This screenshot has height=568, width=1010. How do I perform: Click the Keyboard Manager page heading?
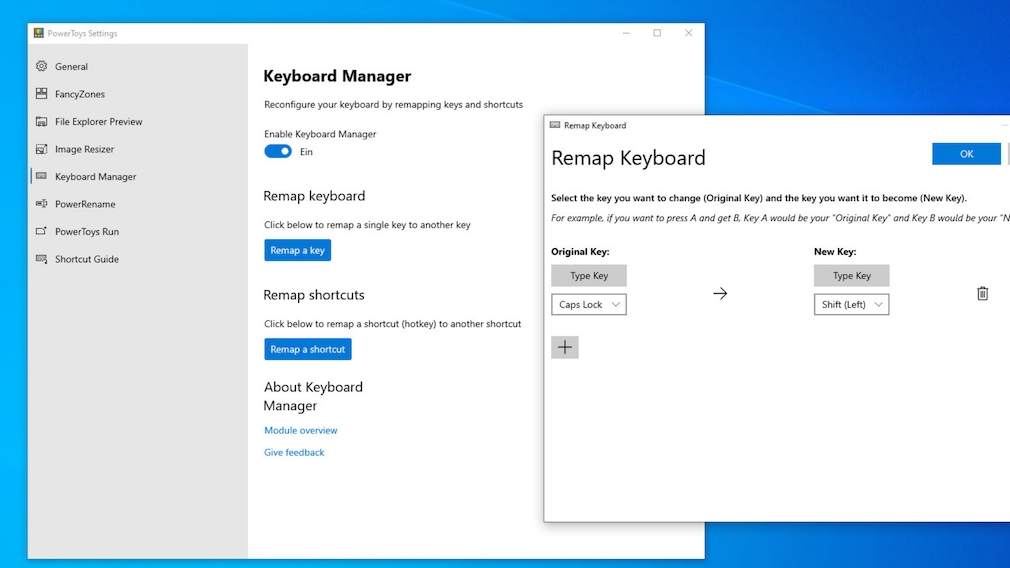tap(337, 76)
